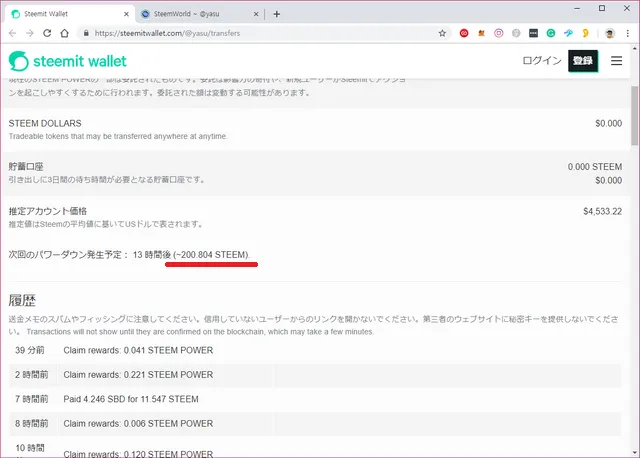Open the hamburger menu on steemit wallet
This screenshot has width=640, height=458.
(616, 61)
